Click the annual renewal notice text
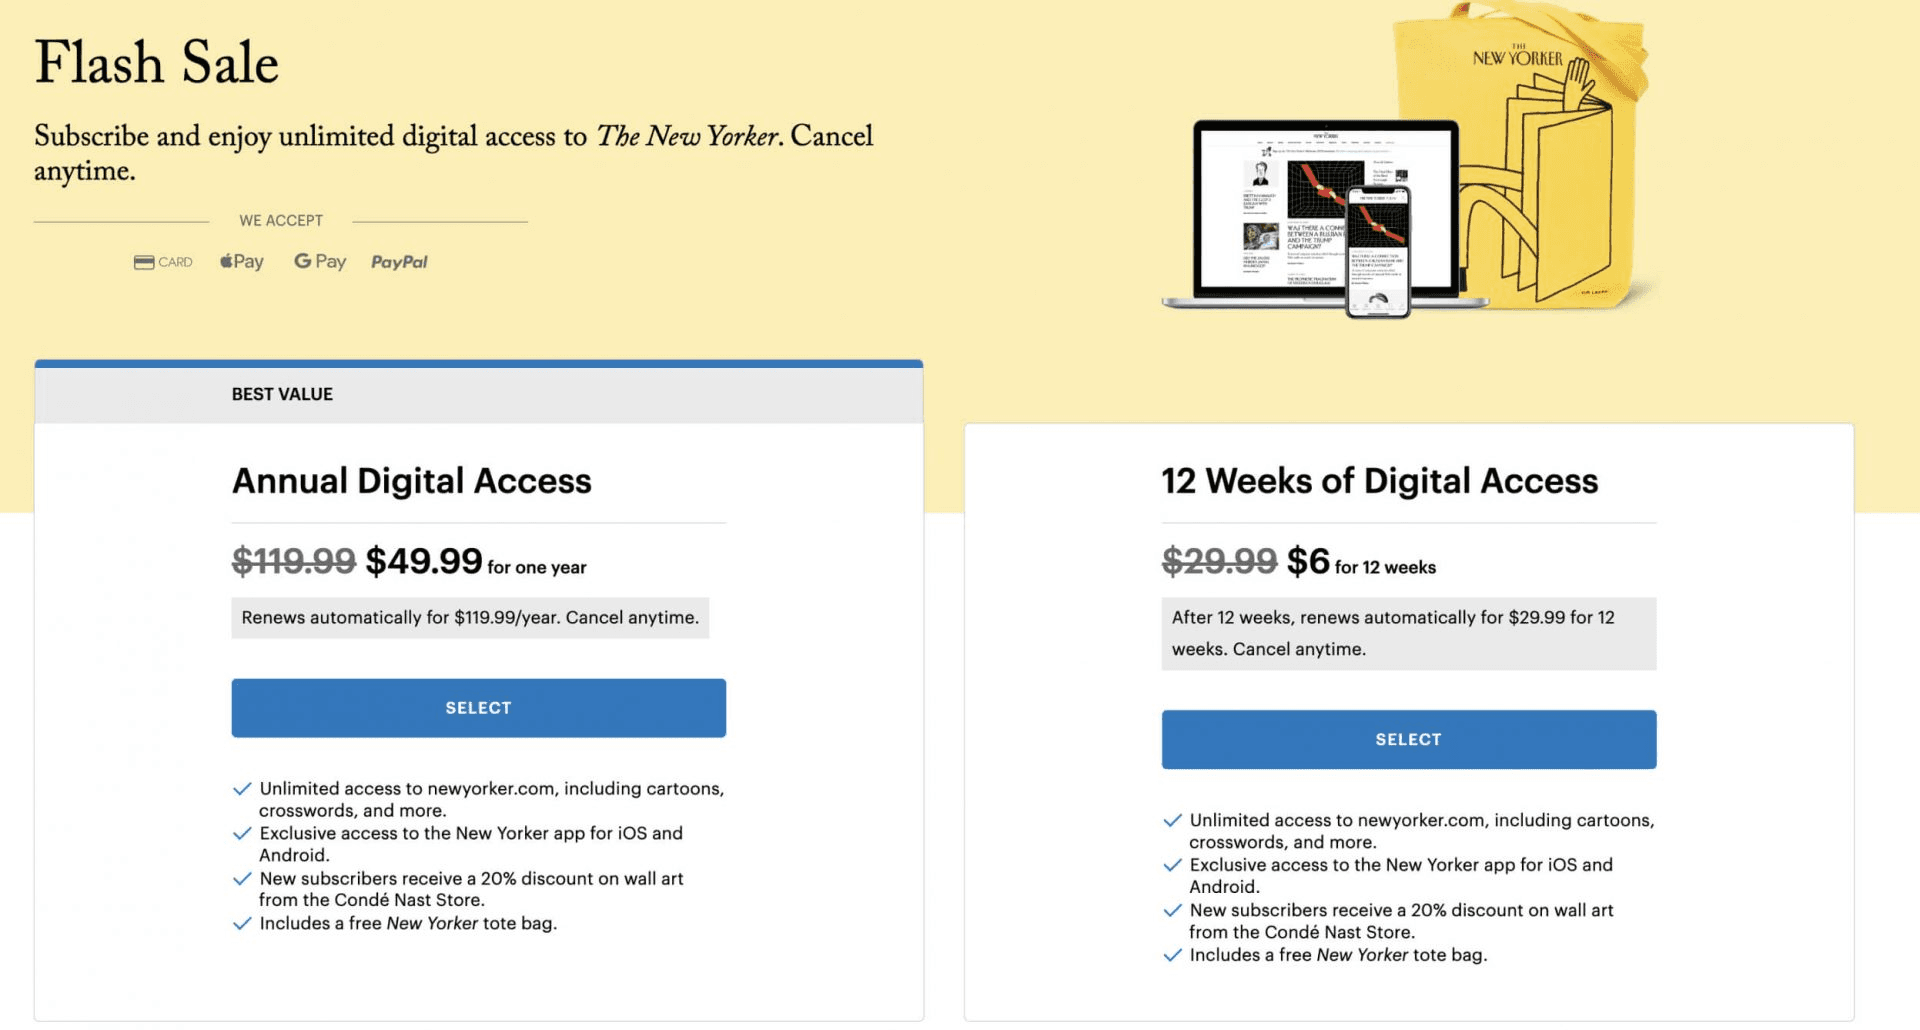The width and height of the screenshot is (1920, 1030). point(470,617)
